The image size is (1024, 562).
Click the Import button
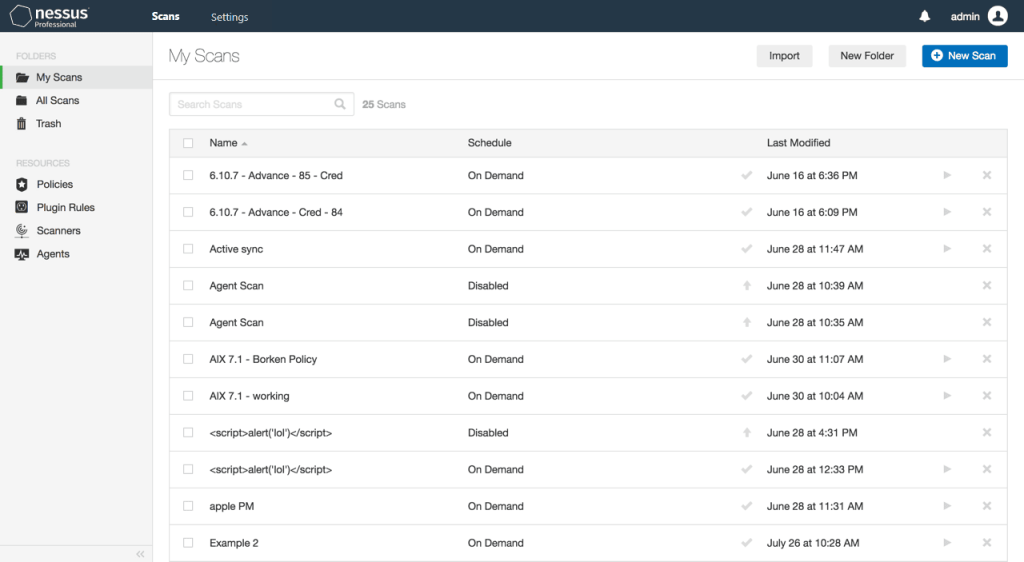(784, 55)
